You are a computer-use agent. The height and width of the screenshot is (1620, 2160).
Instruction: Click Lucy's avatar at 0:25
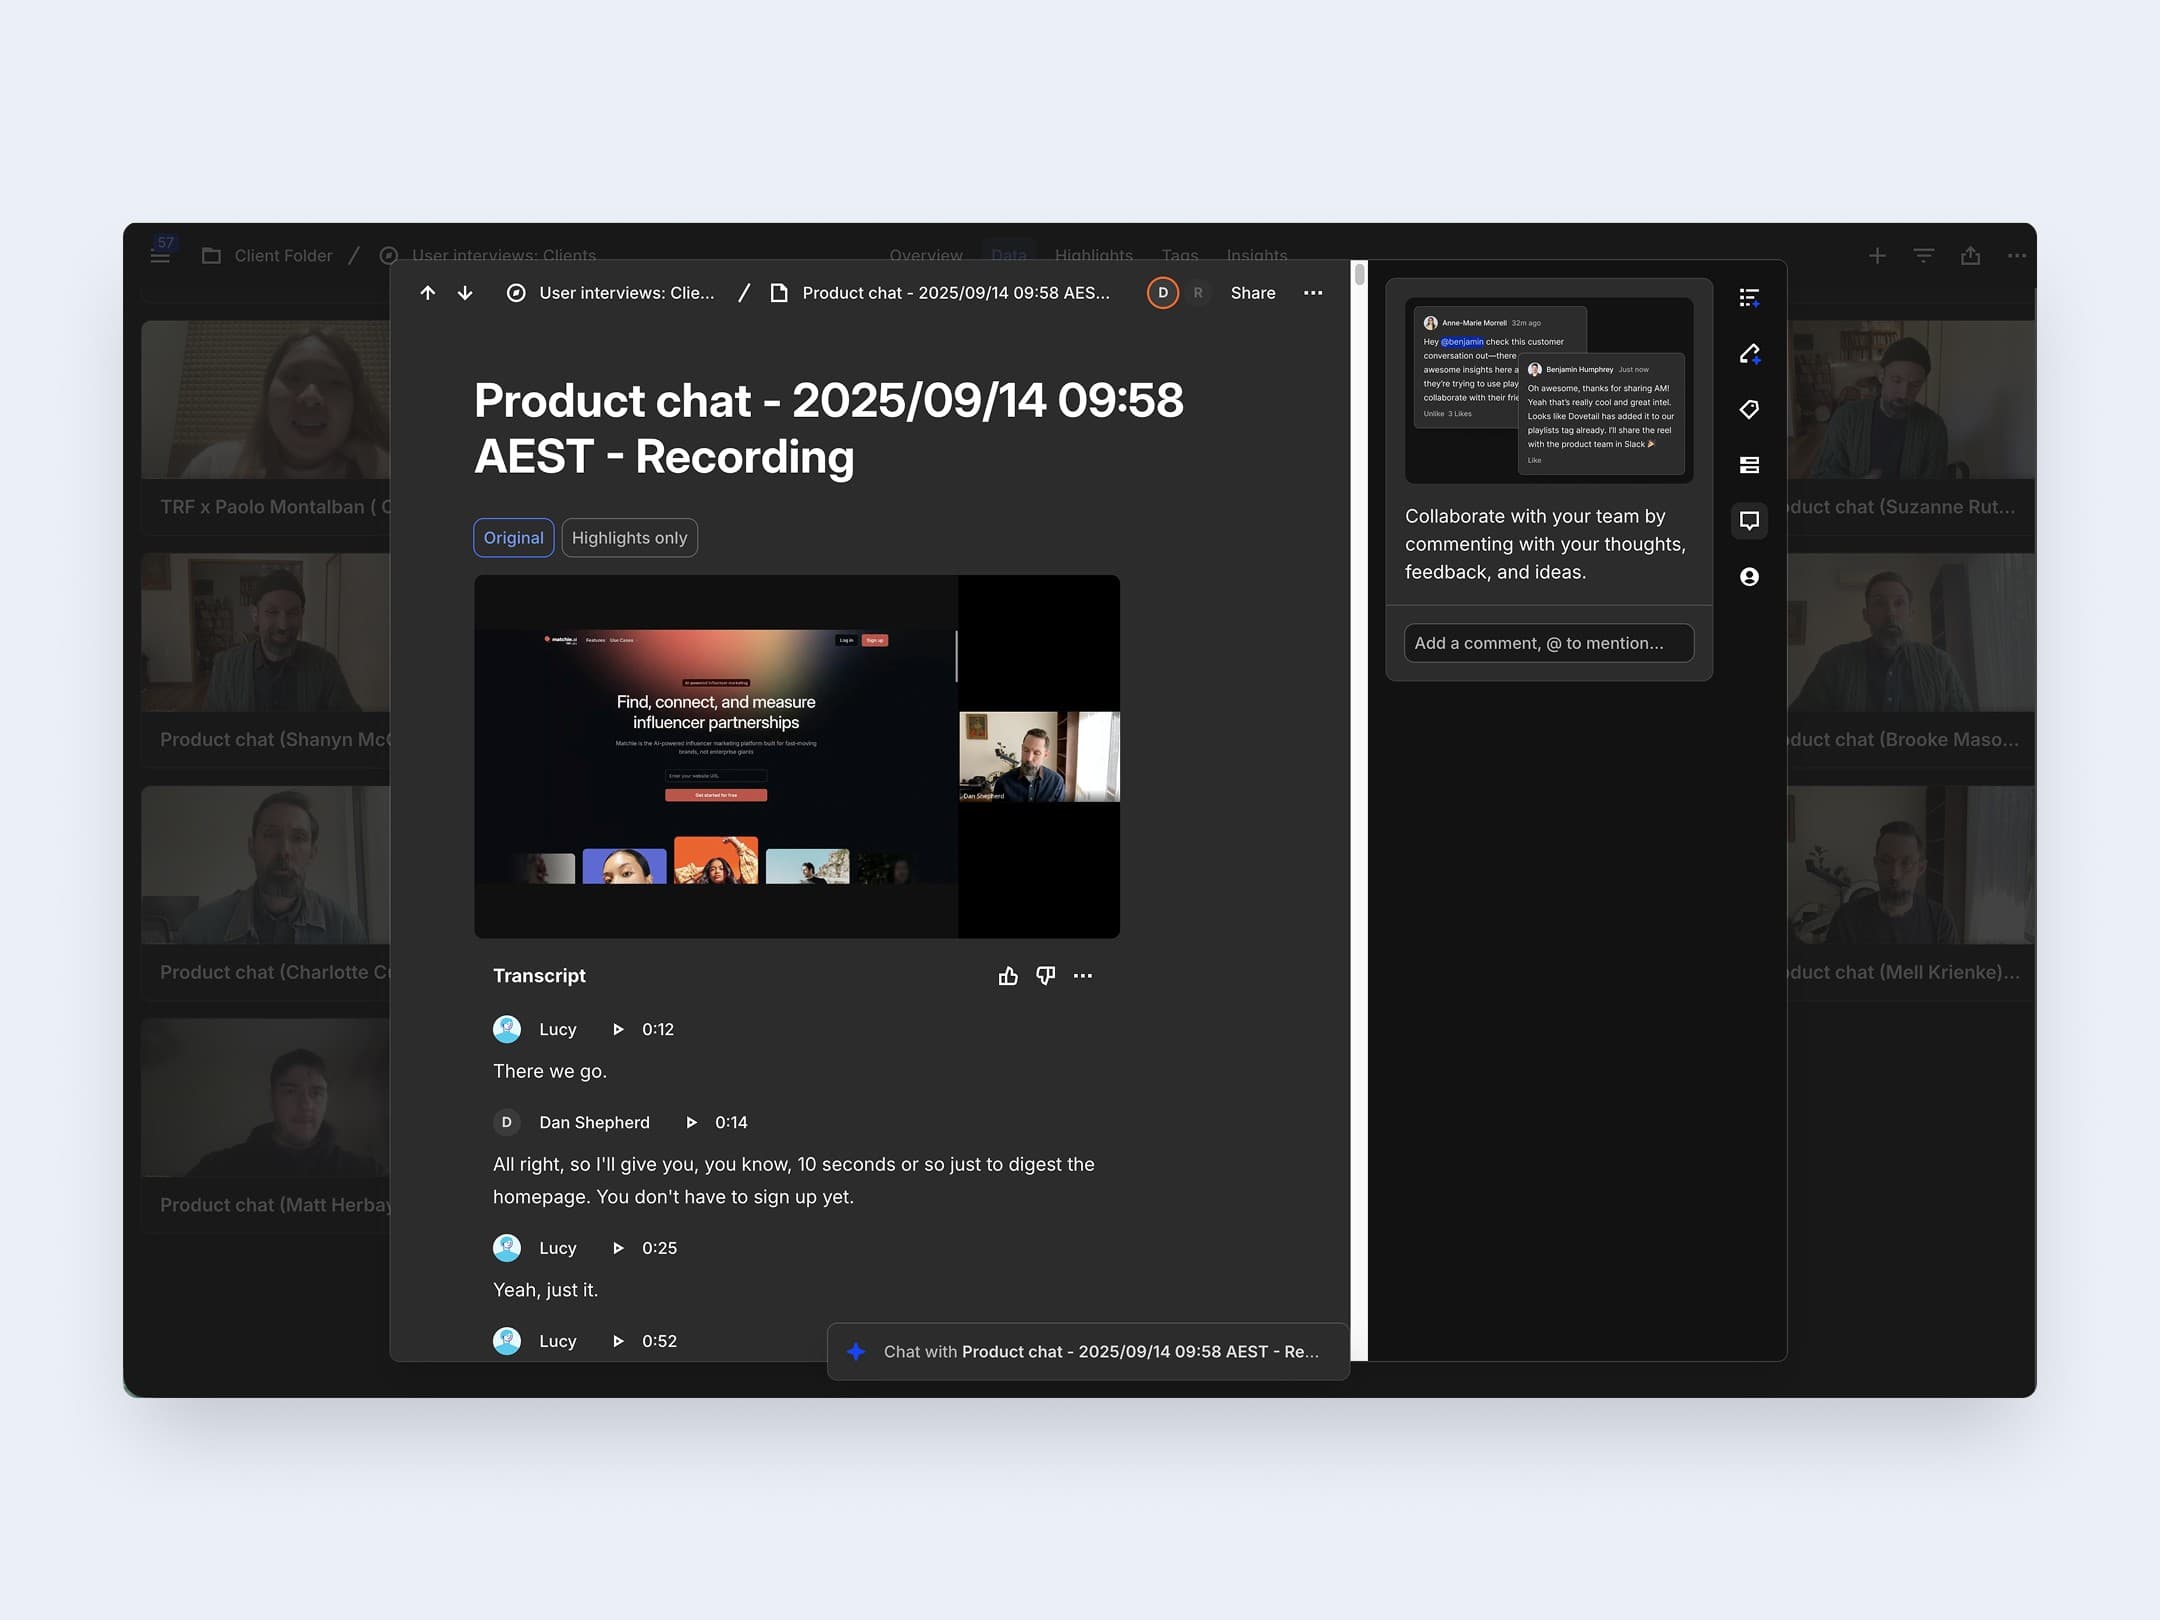507,1248
